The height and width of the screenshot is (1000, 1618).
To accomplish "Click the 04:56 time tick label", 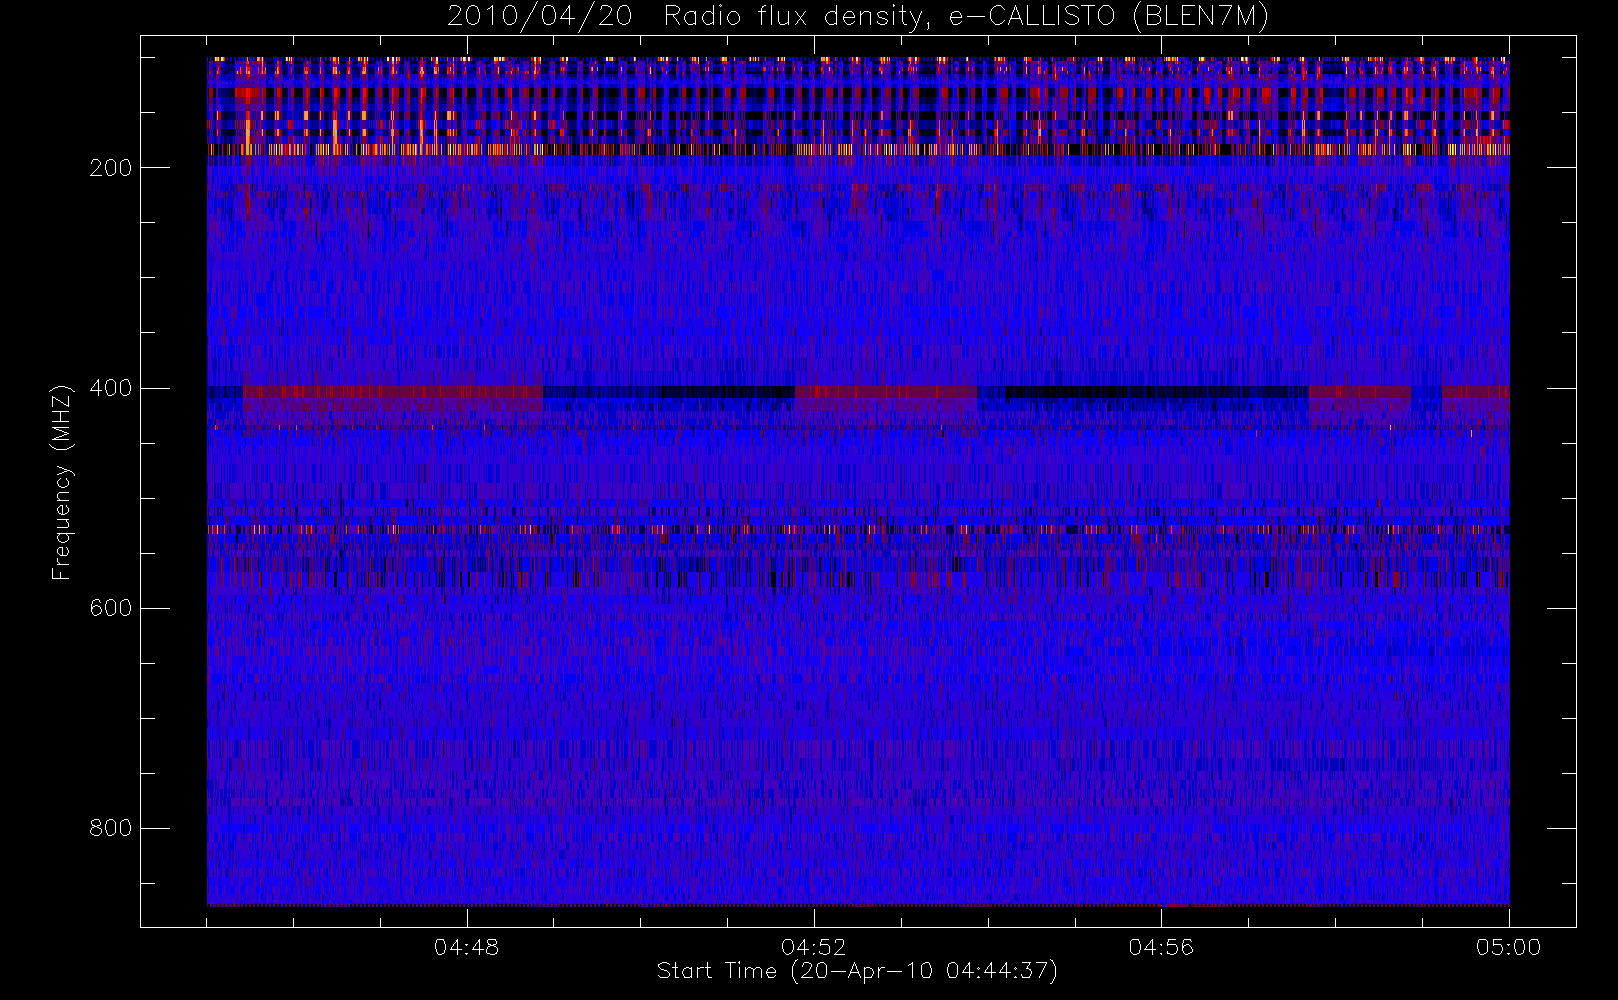I will [1161, 947].
